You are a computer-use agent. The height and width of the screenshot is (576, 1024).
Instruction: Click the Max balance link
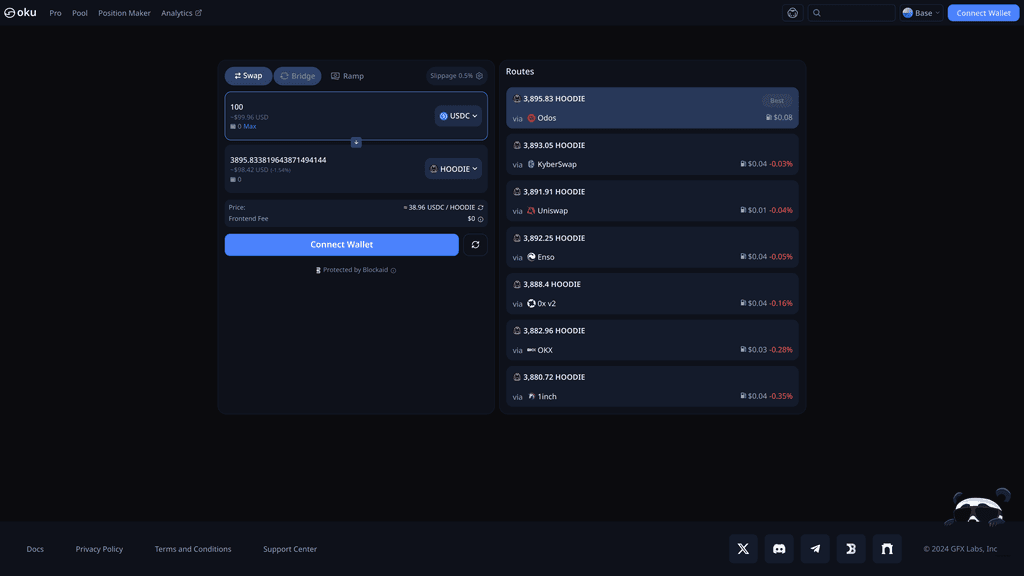point(249,127)
